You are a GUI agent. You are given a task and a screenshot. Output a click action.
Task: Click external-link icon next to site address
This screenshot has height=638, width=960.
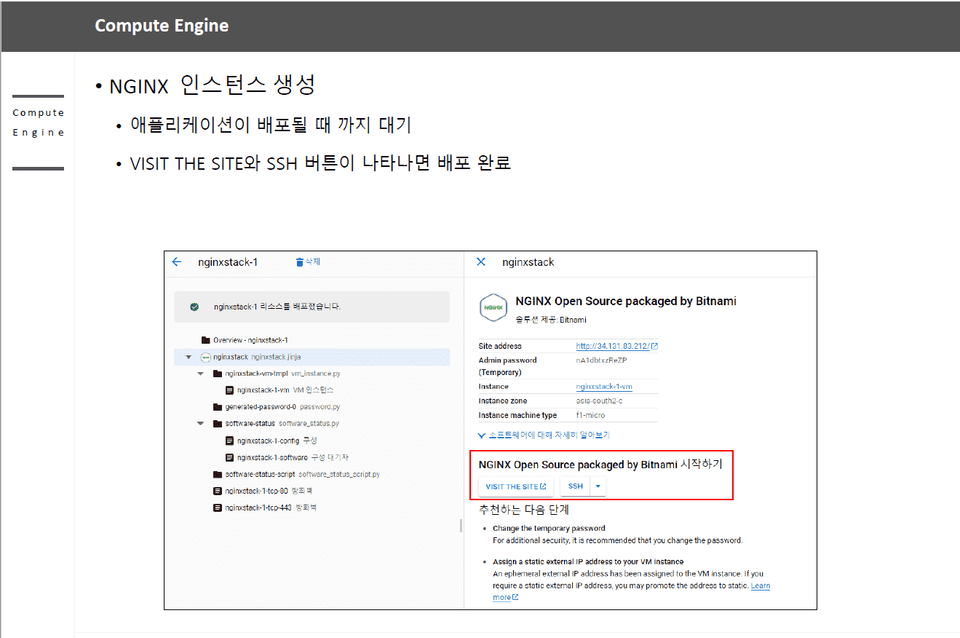(654, 346)
